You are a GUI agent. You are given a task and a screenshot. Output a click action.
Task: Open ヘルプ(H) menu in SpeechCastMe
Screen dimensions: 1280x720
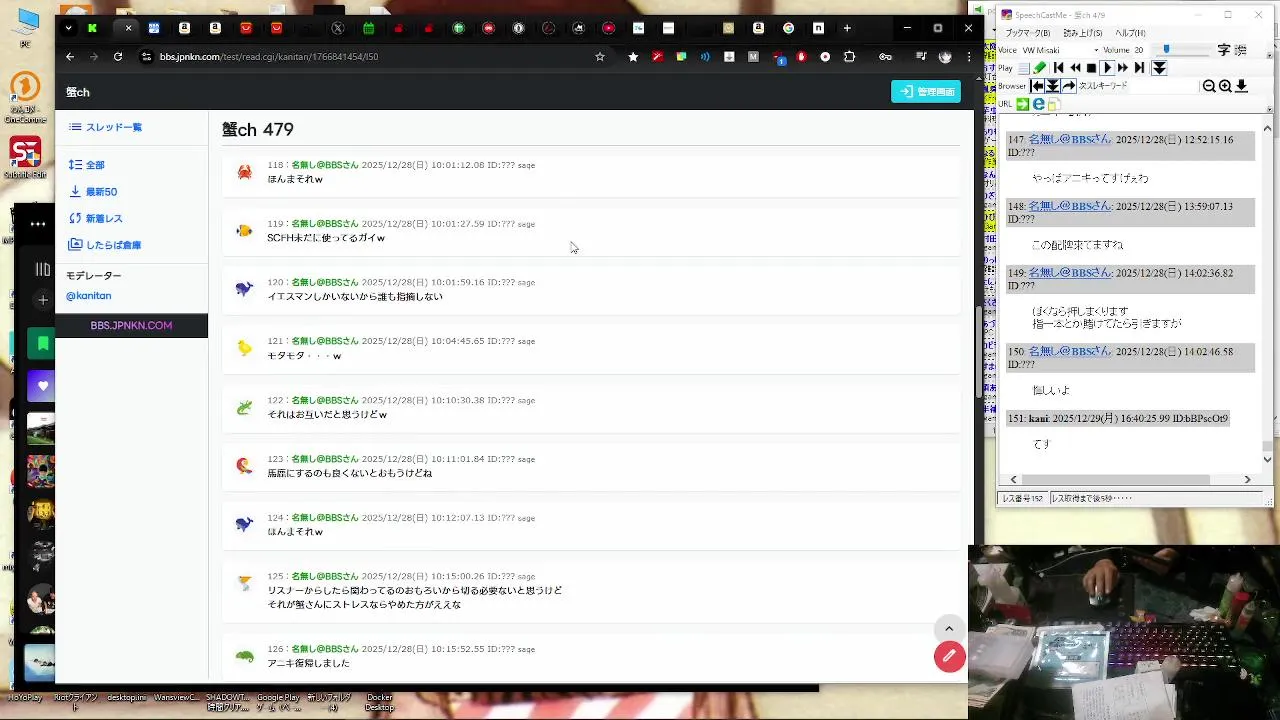(1131, 33)
